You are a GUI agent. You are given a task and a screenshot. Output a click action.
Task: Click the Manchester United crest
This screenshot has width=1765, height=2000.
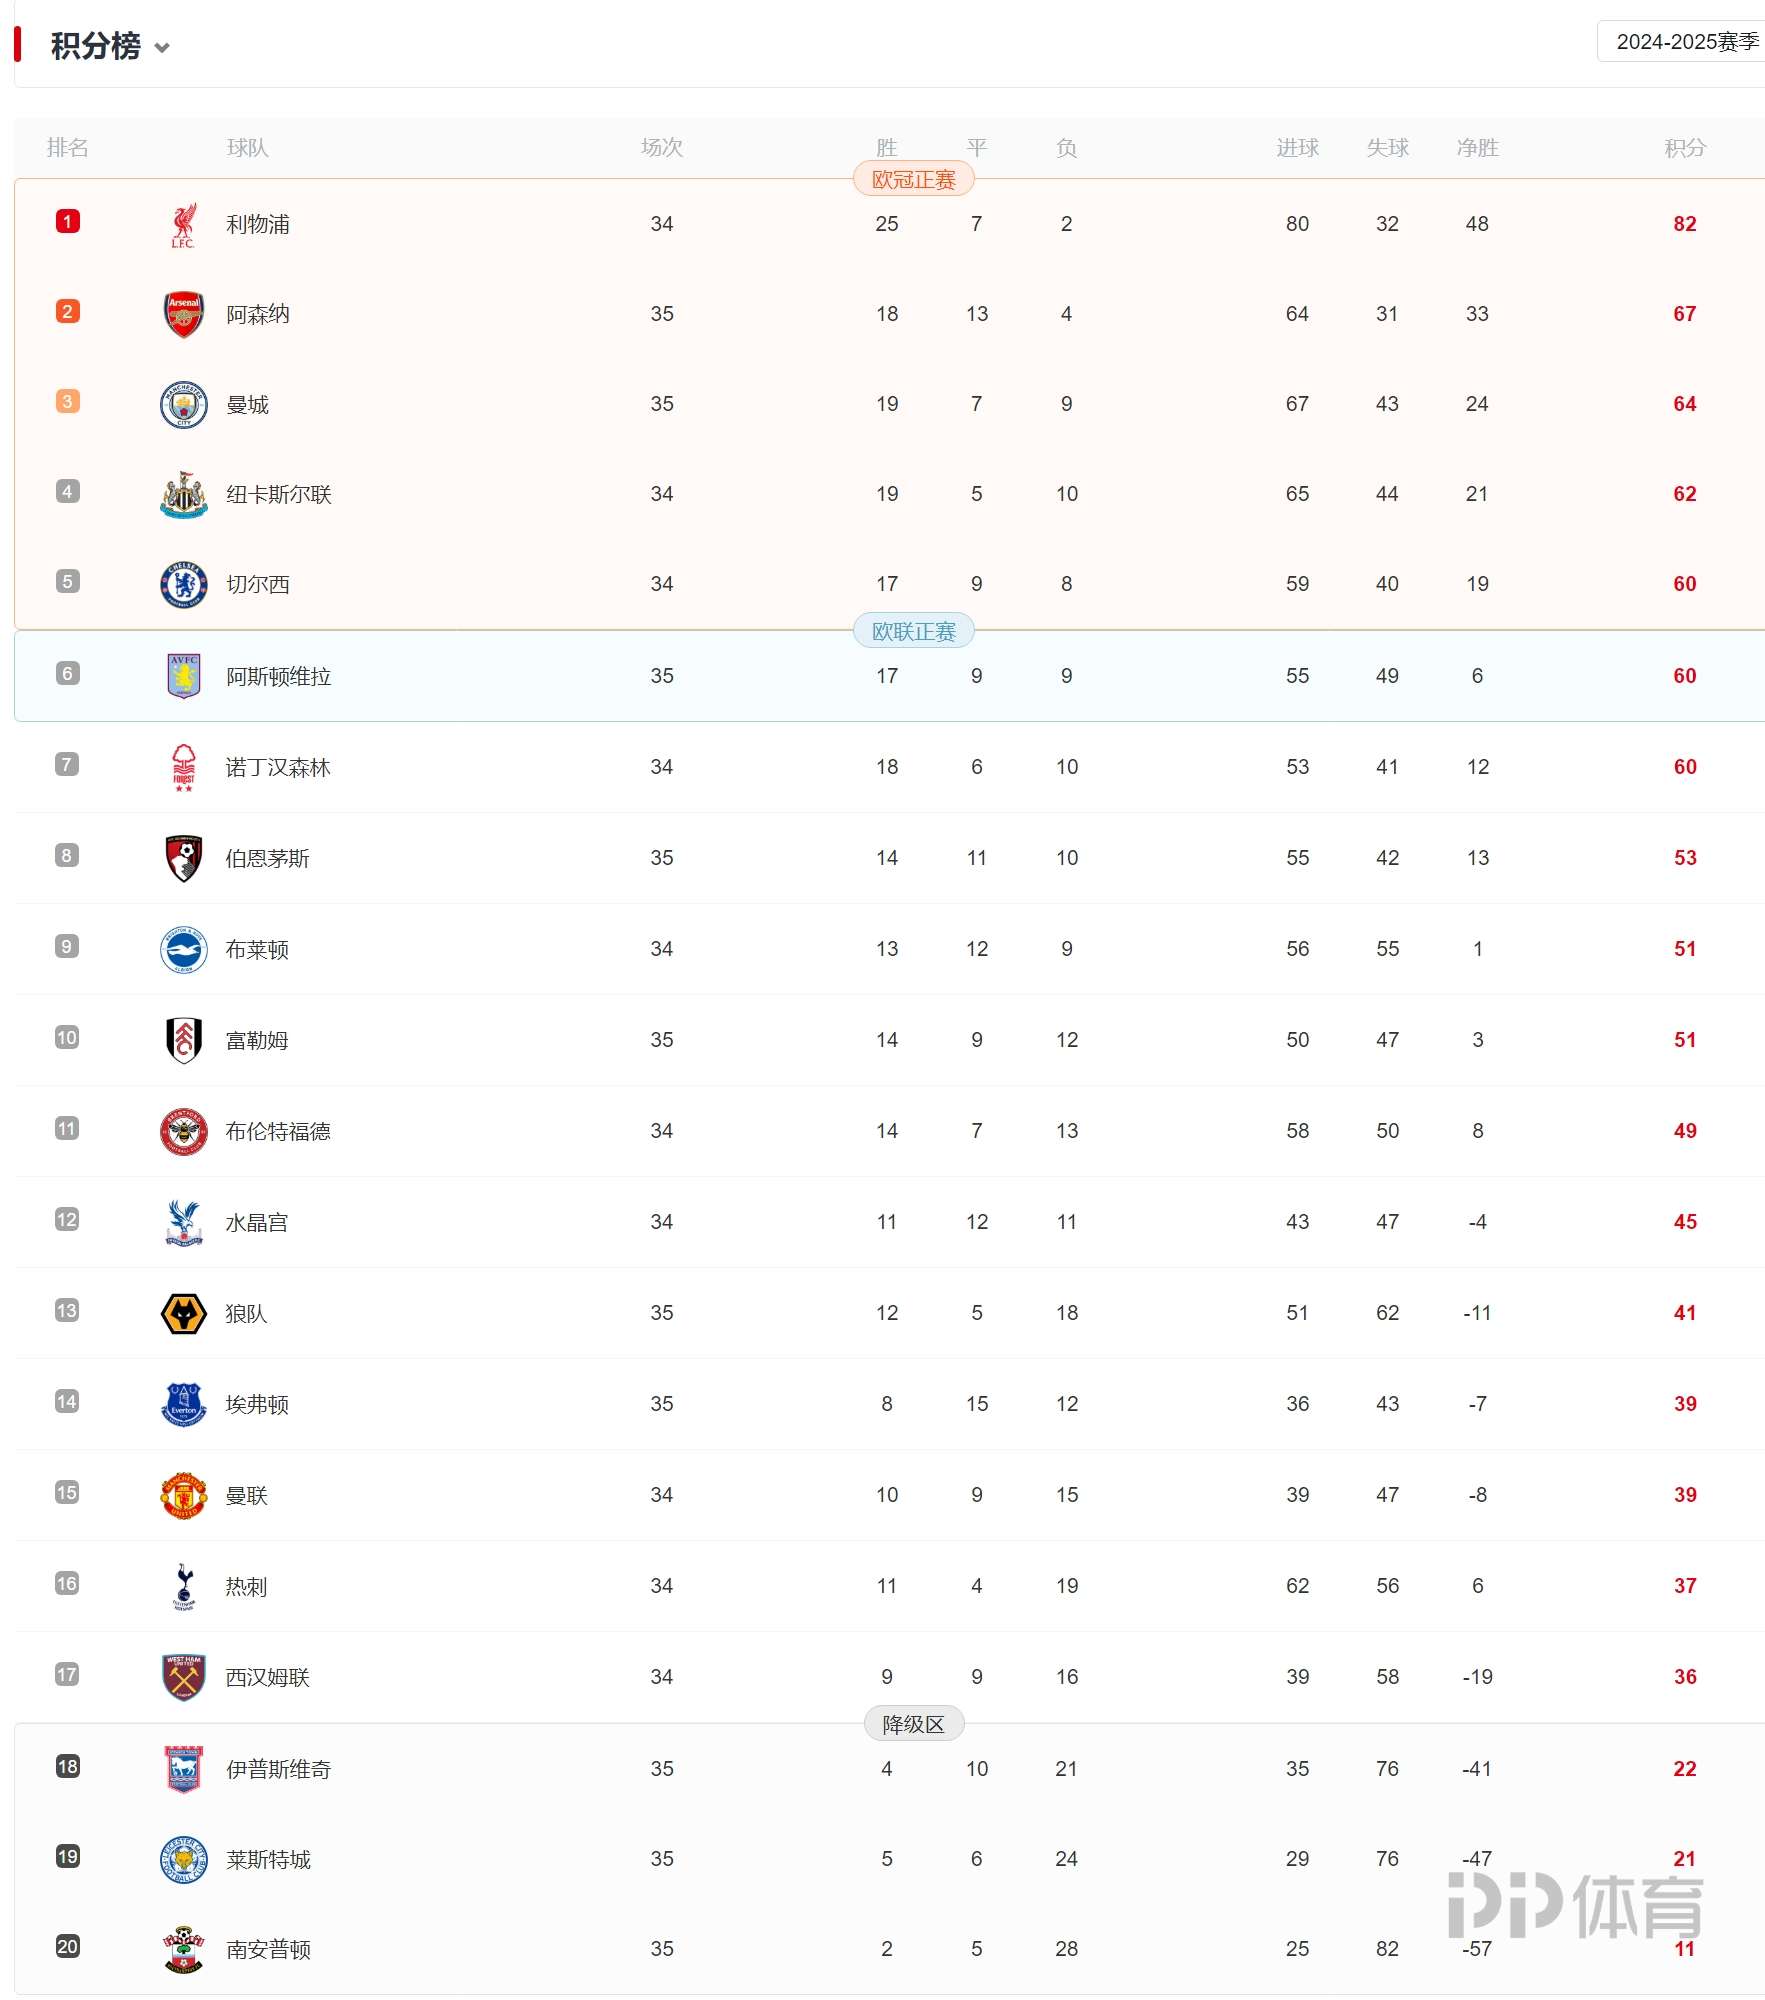click(x=183, y=1495)
